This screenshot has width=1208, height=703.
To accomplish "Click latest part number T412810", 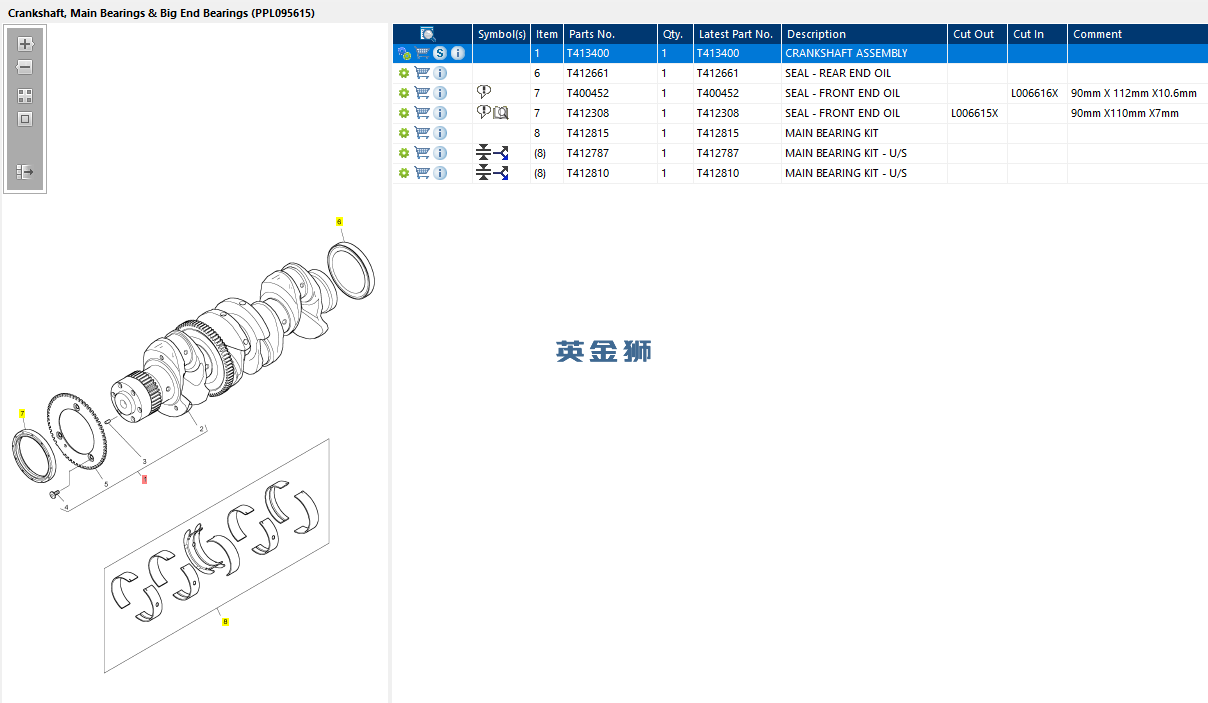I will pyautogui.click(x=718, y=173).
